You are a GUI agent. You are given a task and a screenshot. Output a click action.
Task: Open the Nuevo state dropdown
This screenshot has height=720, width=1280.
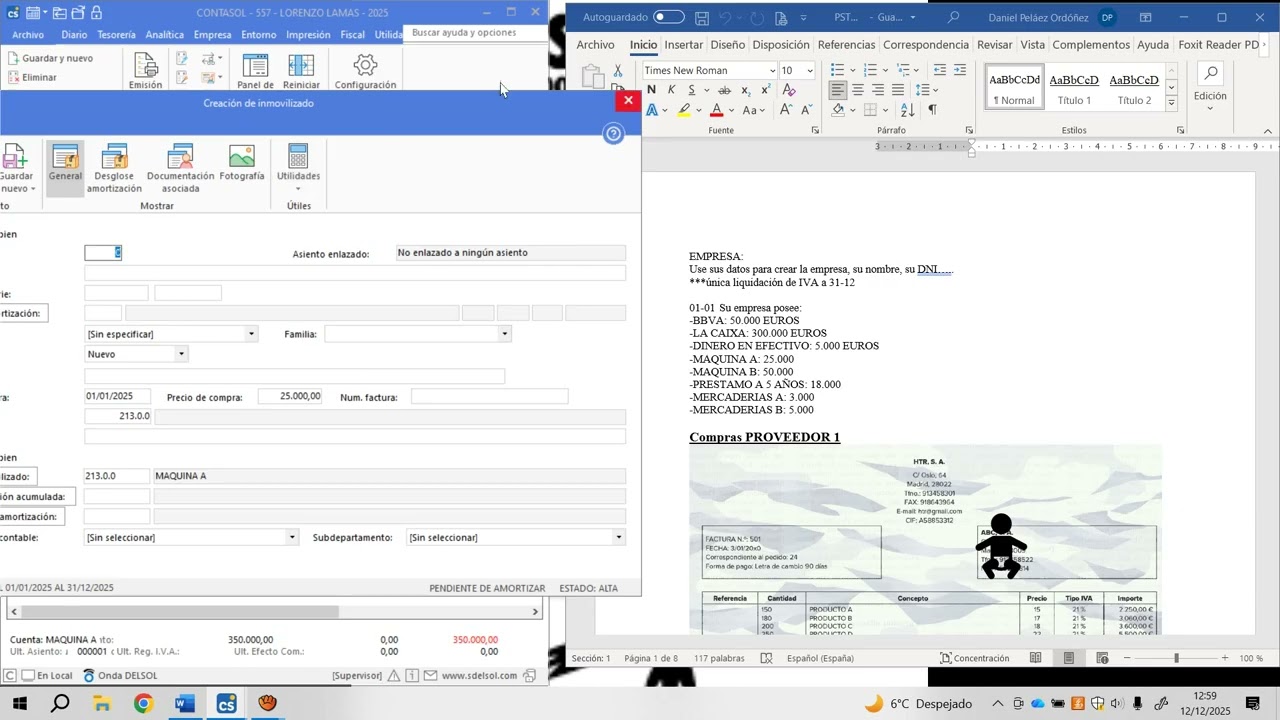(x=181, y=354)
